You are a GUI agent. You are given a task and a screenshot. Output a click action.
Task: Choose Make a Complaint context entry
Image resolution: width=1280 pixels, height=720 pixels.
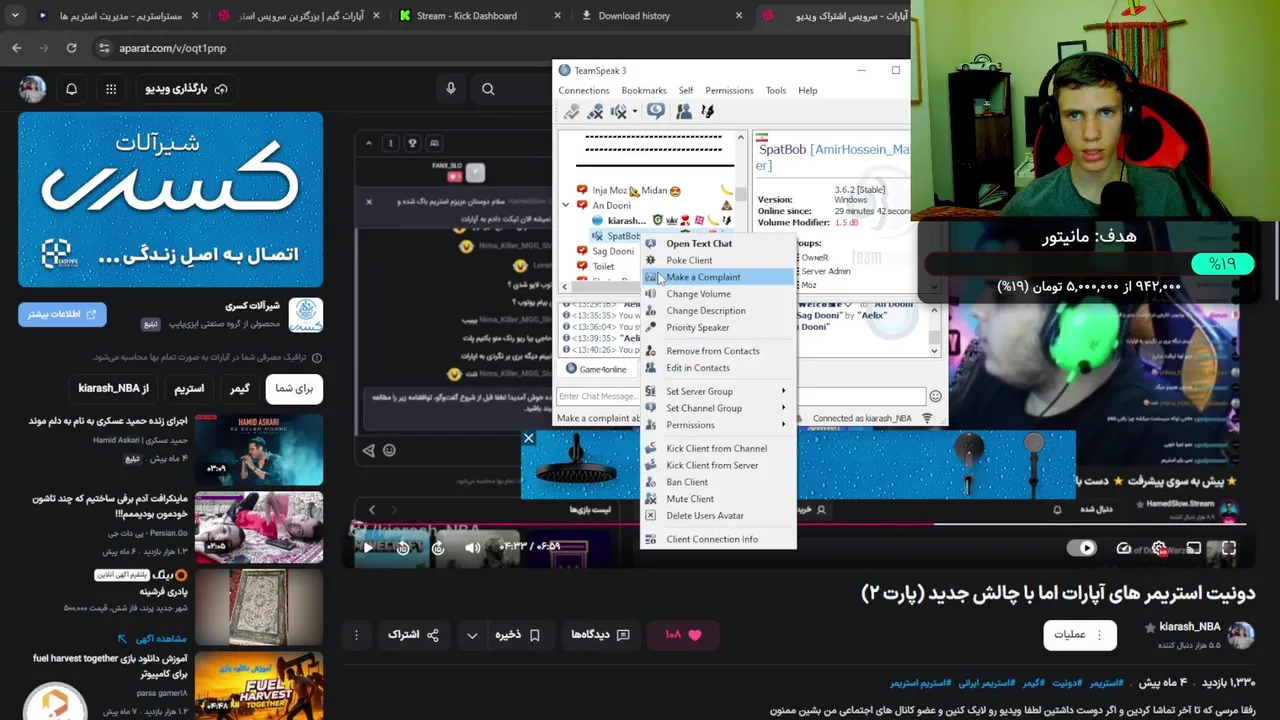point(718,277)
